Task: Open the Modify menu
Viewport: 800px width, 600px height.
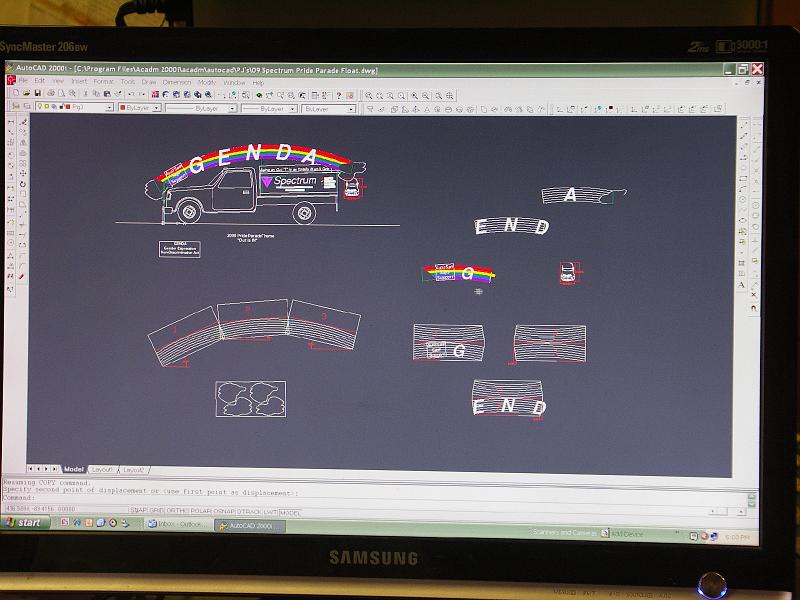Action: tap(207, 82)
